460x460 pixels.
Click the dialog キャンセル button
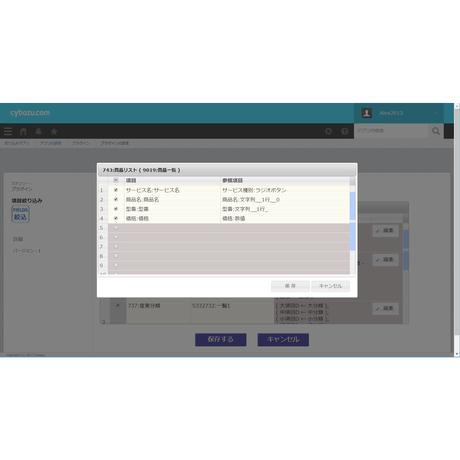point(330,286)
